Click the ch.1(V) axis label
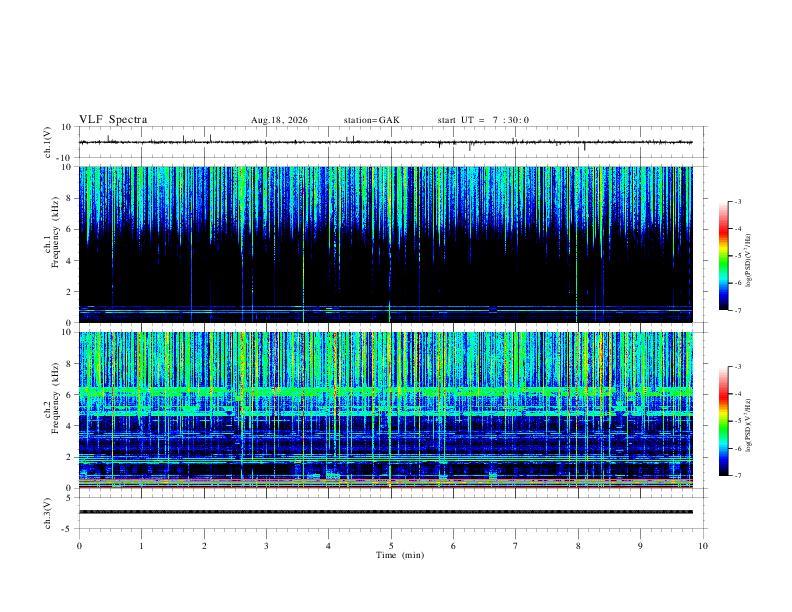792x612 pixels. tap(47, 142)
